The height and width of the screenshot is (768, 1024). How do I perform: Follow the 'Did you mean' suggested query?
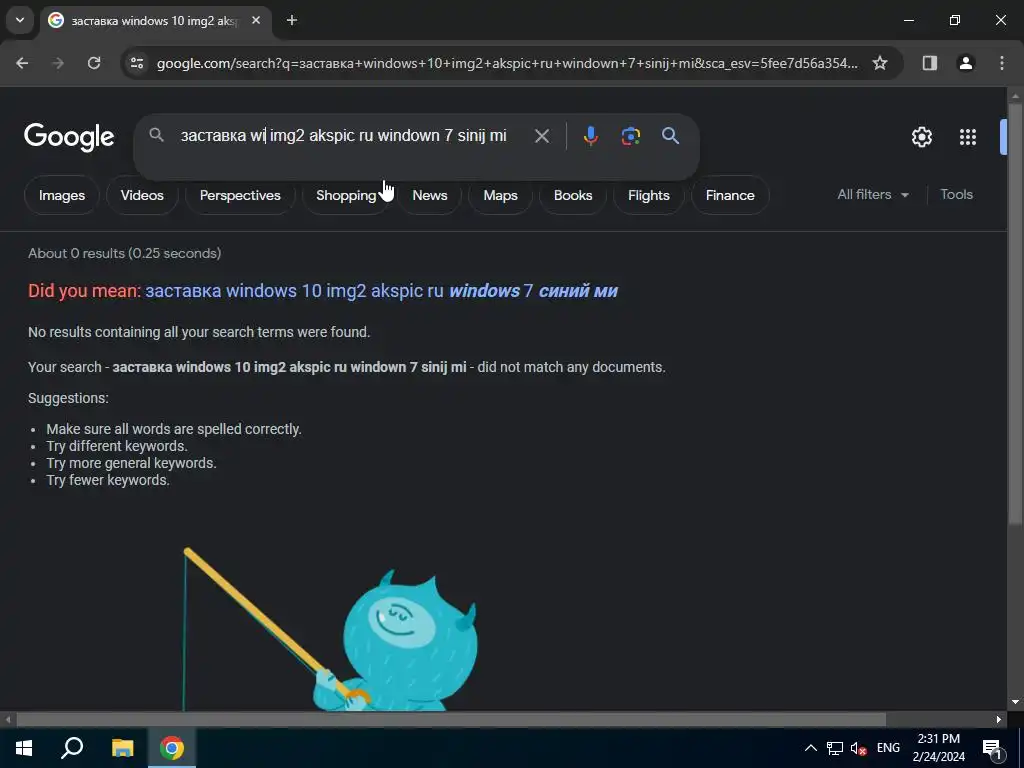pos(381,291)
